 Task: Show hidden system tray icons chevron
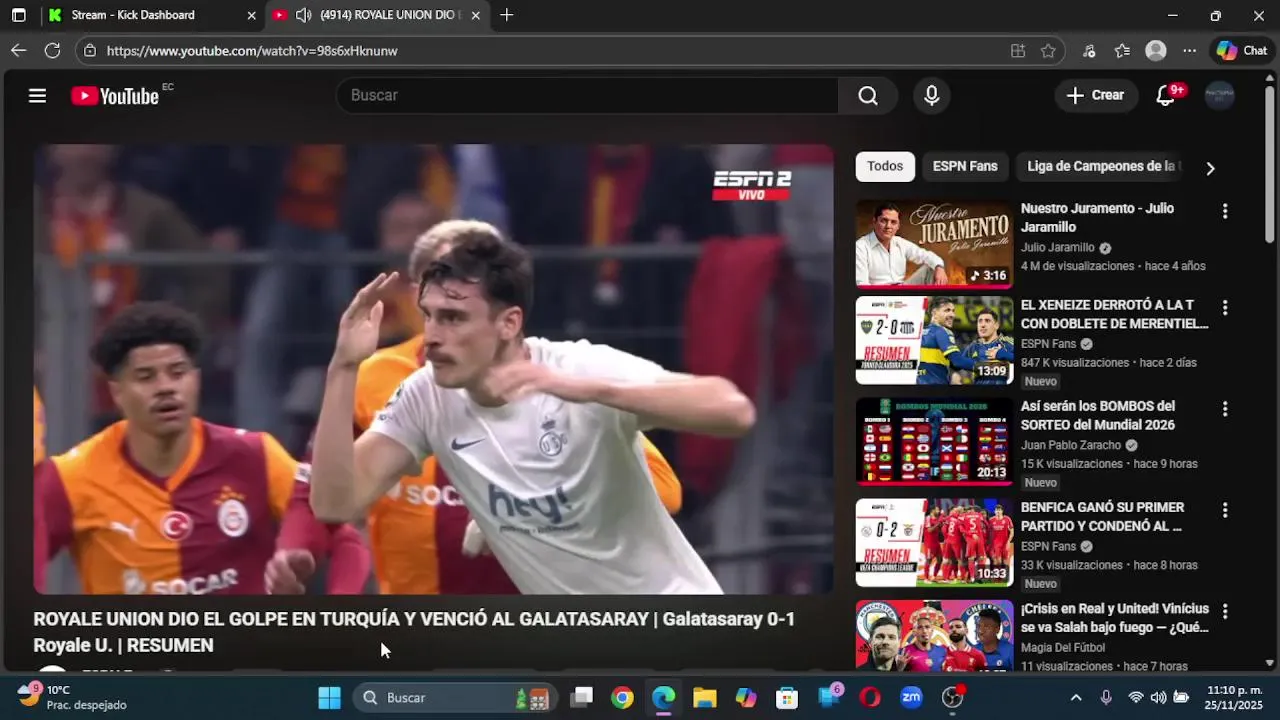click(x=1076, y=697)
